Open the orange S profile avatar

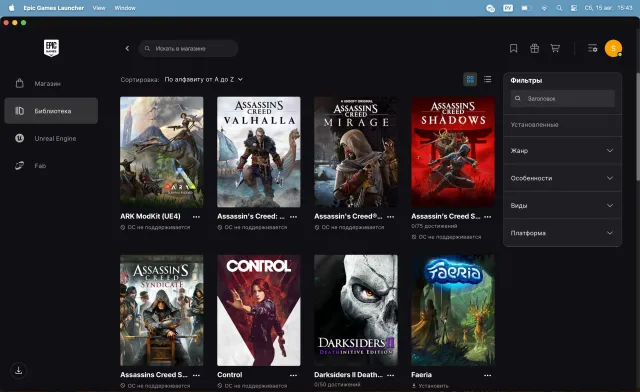pos(613,48)
